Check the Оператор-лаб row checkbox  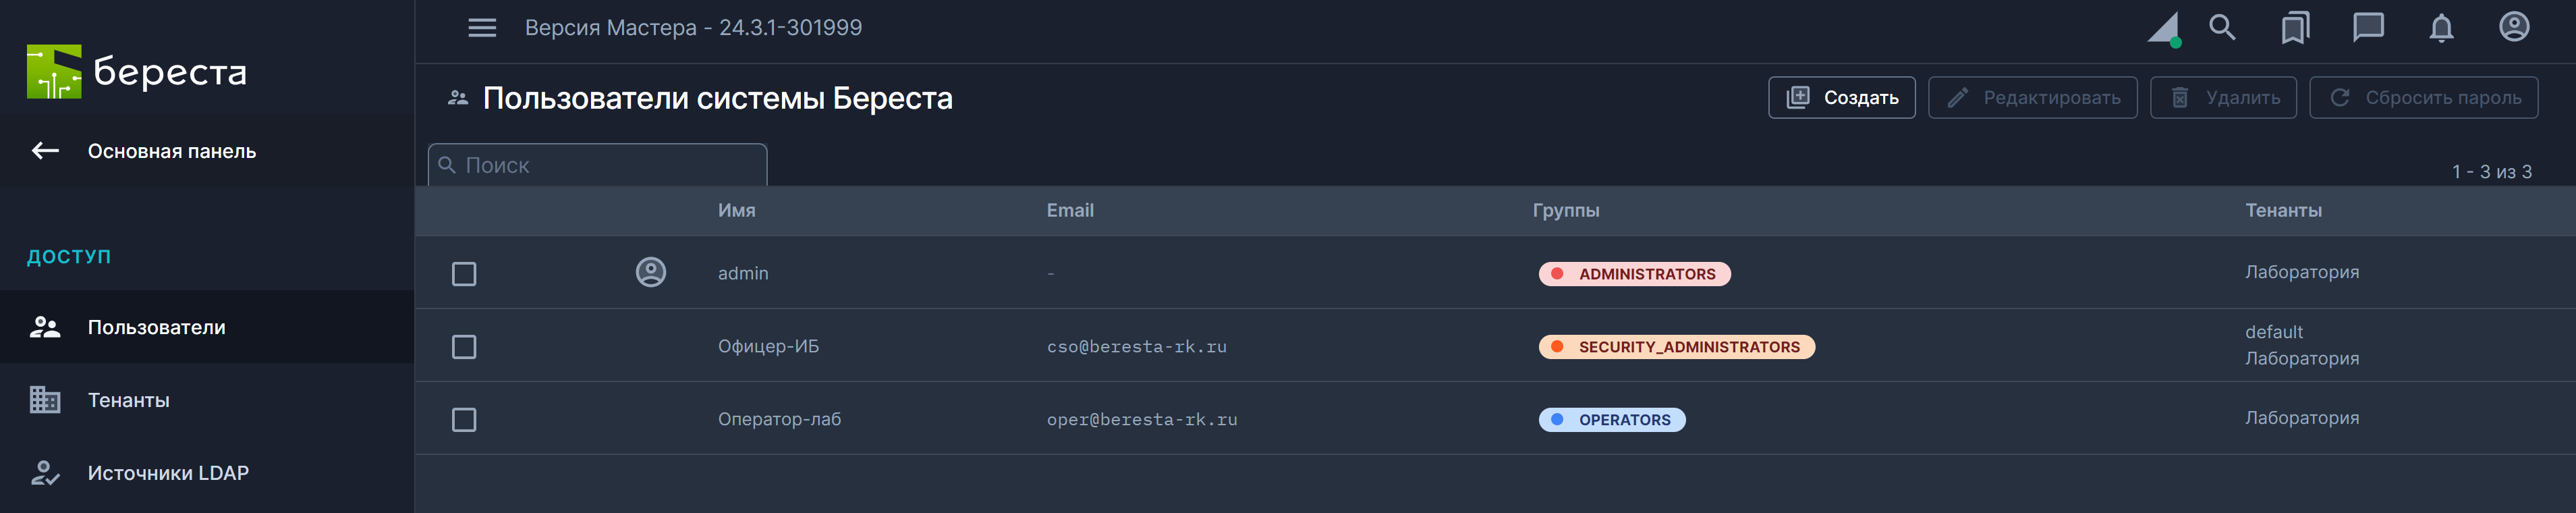(x=464, y=420)
